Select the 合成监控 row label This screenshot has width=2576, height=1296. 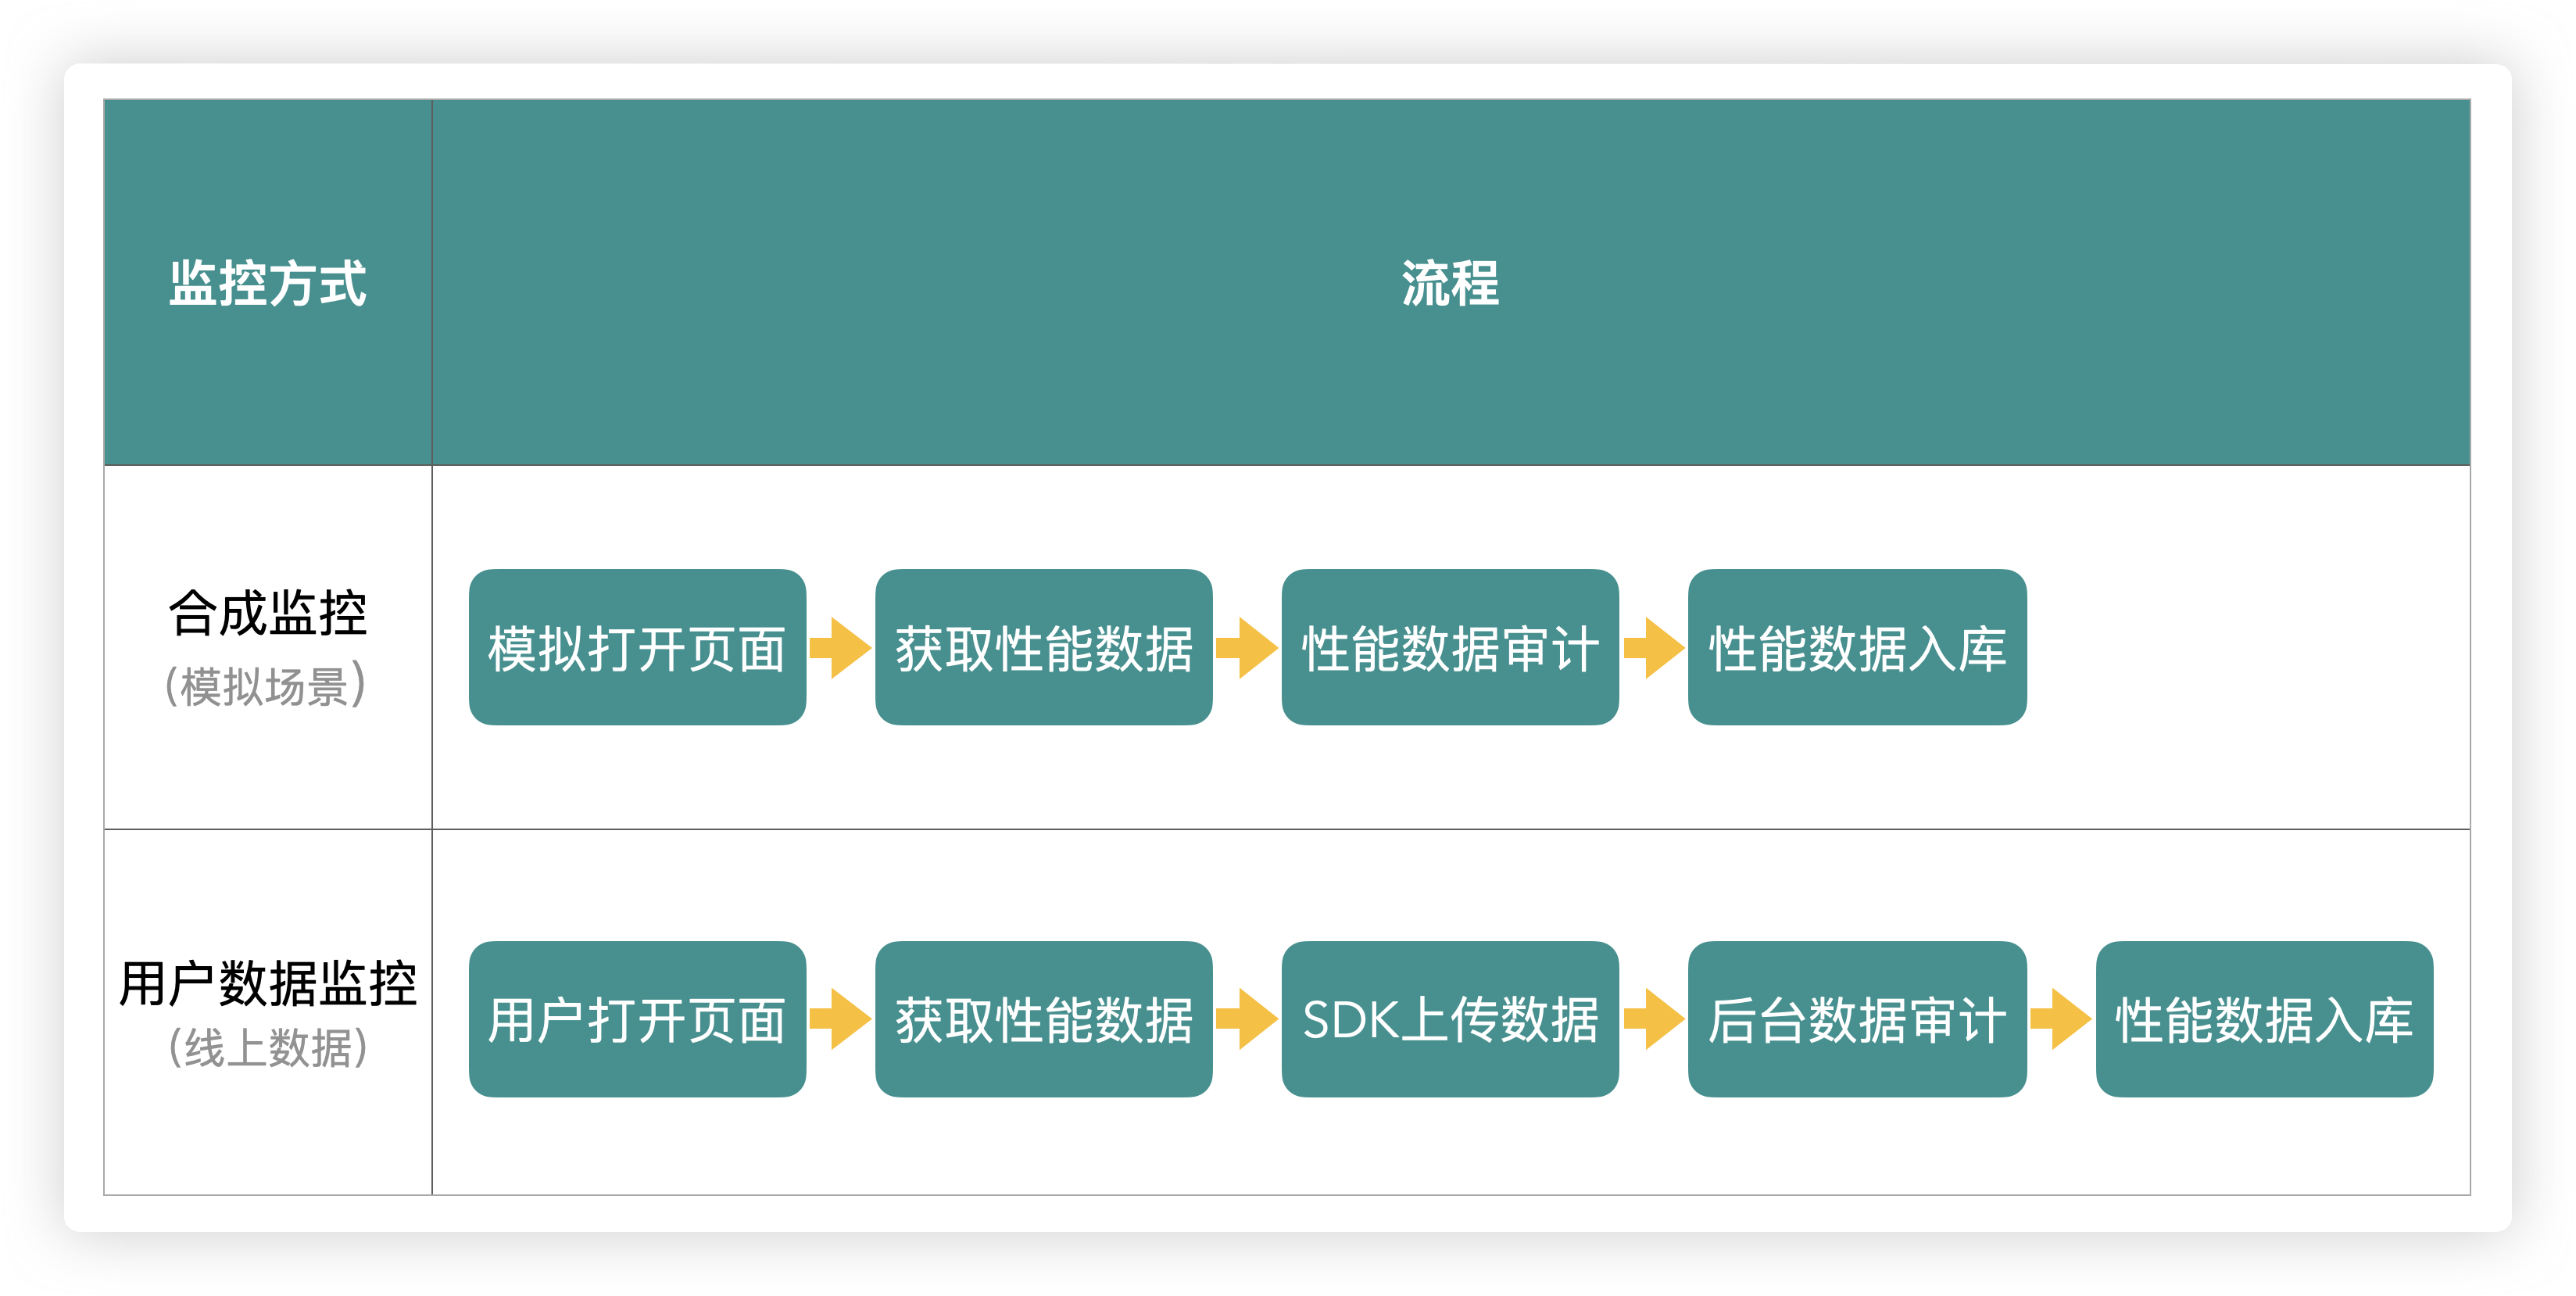tap(268, 613)
